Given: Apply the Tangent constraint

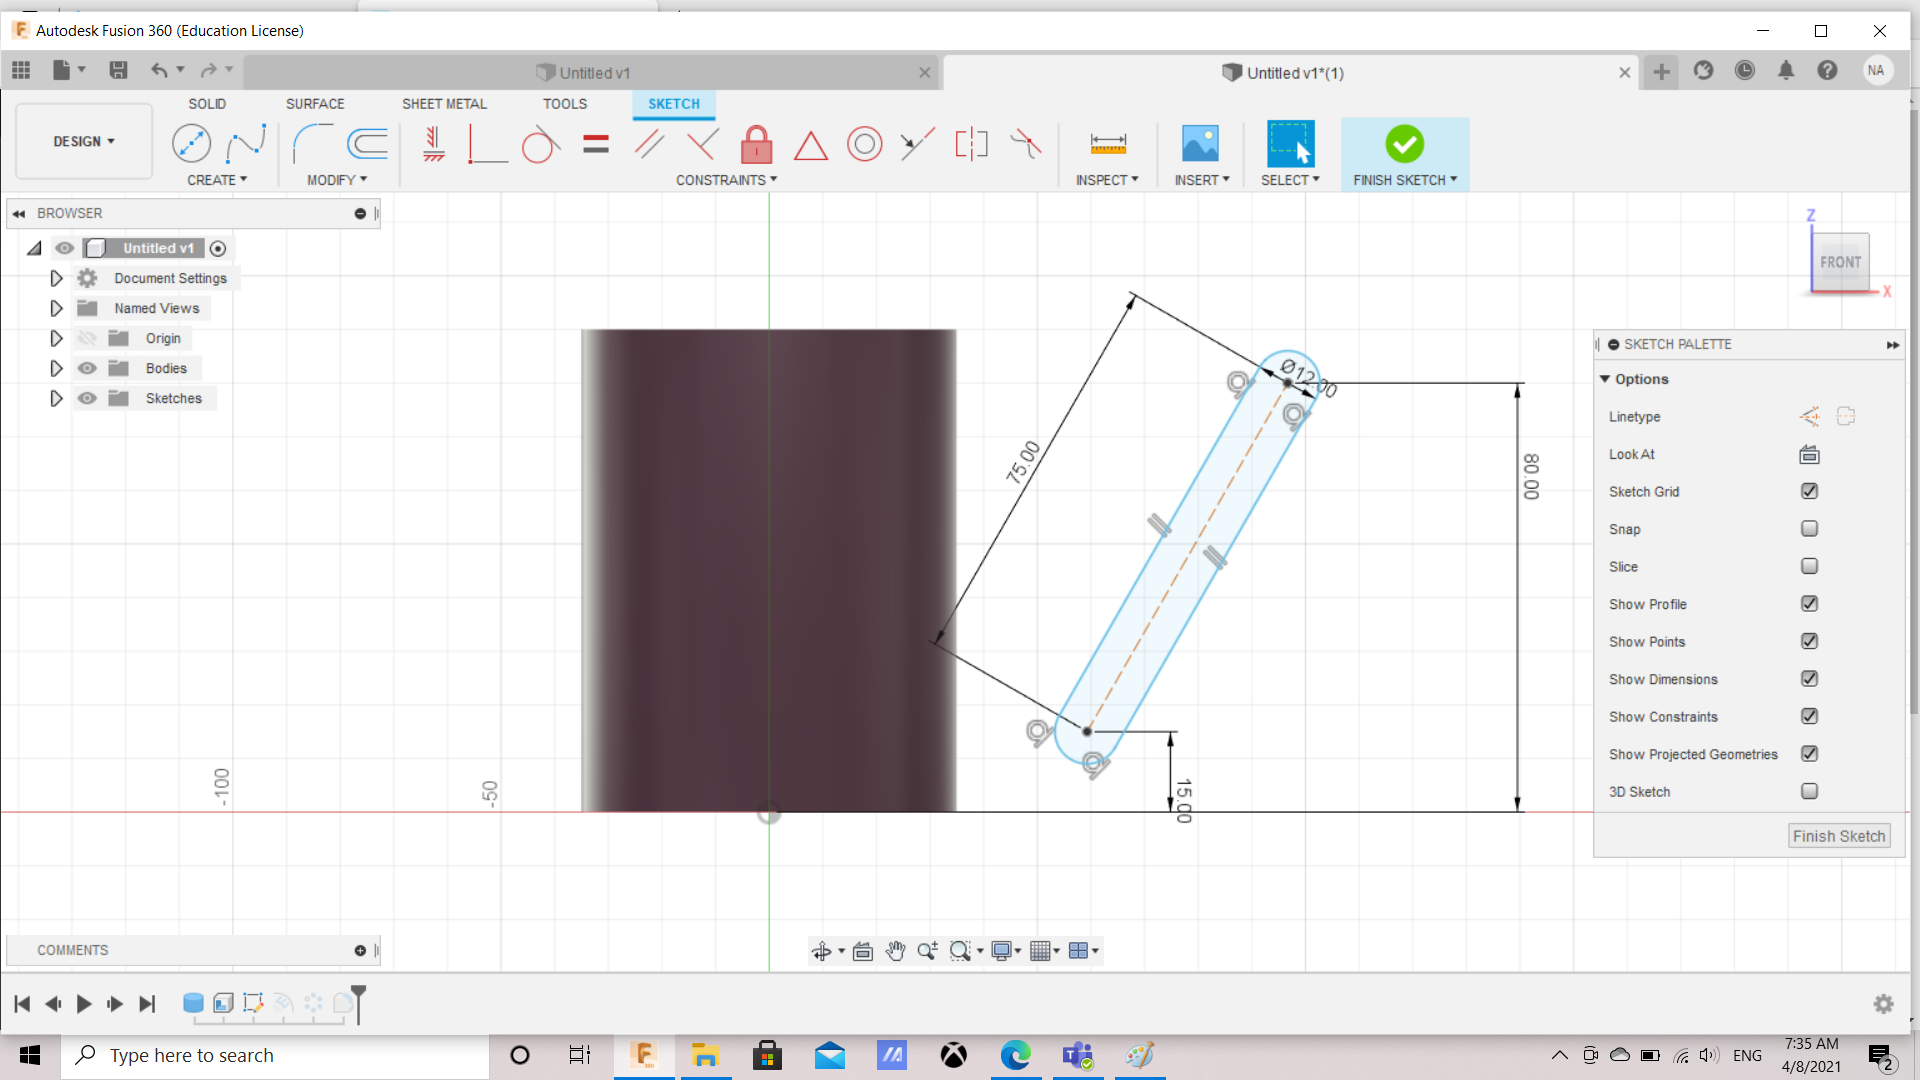Looking at the screenshot, I should (x=541, y=144).
